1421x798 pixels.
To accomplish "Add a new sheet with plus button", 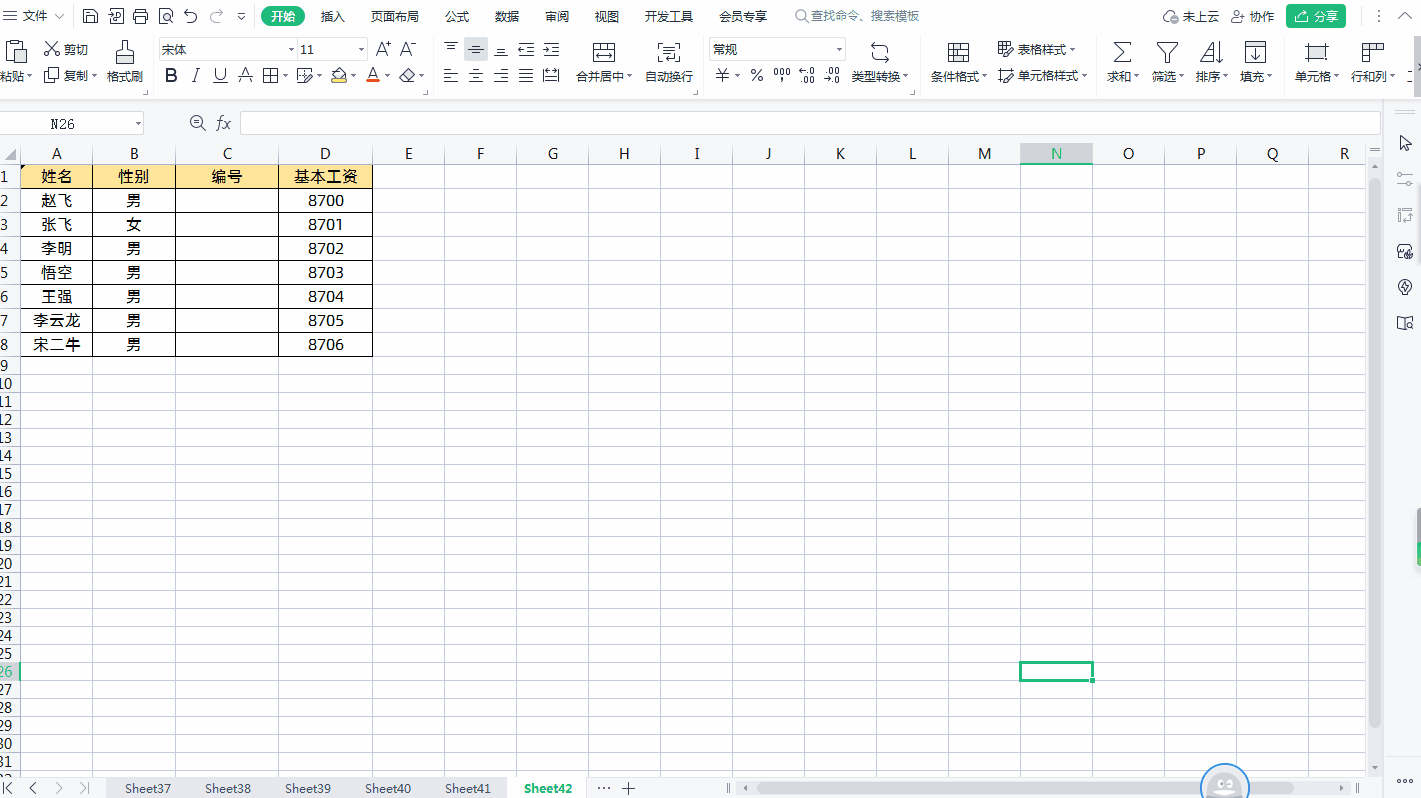I will [x=628, y=788].
